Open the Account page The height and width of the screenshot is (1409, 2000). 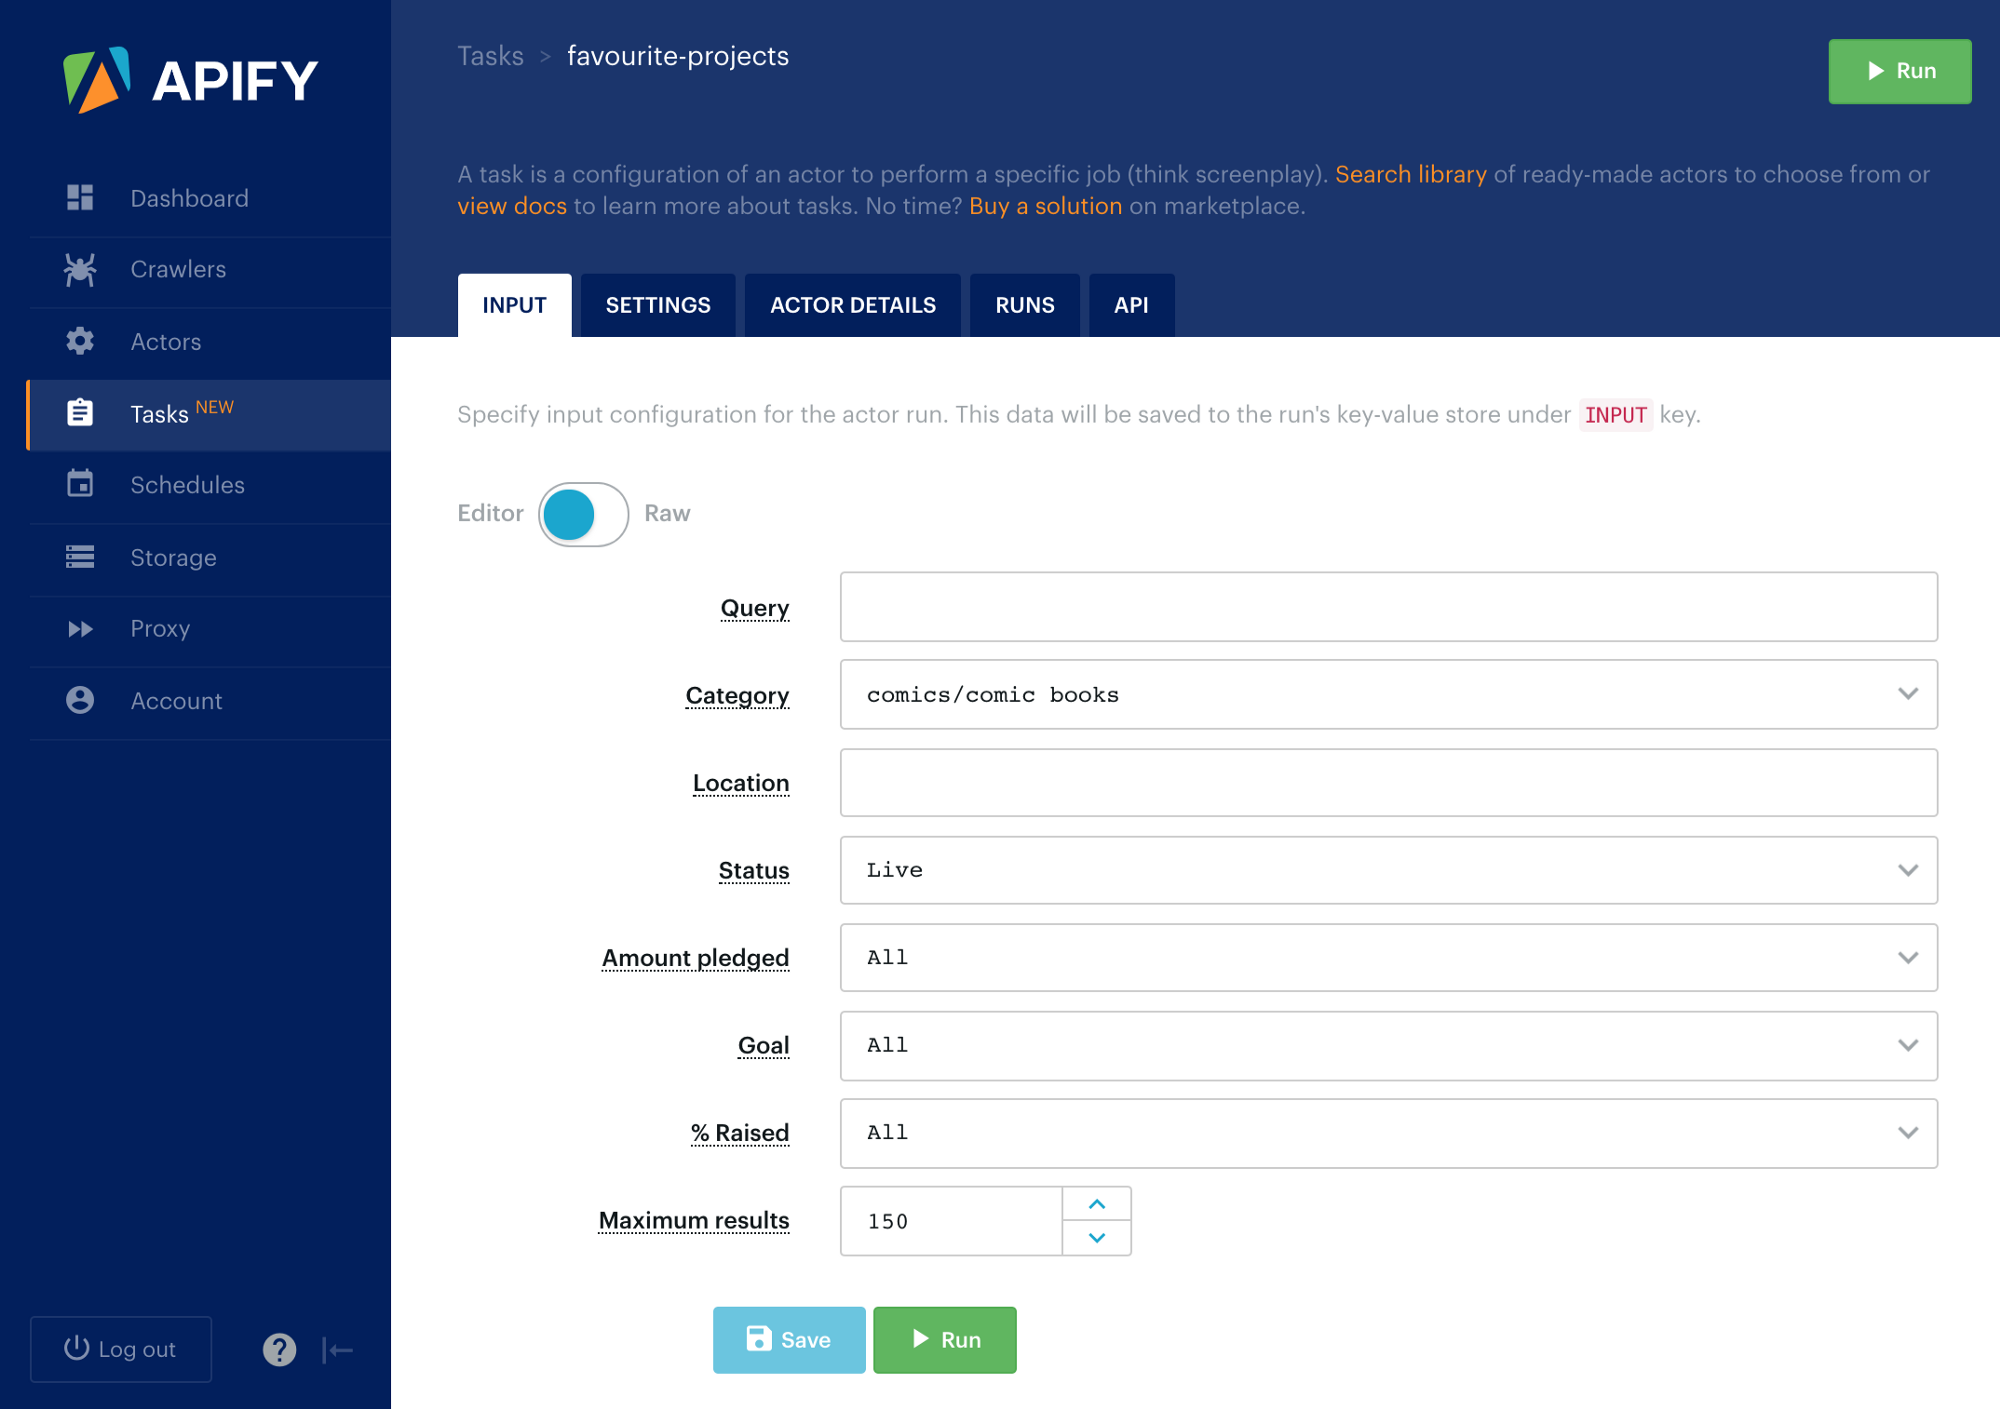(210, 701)
